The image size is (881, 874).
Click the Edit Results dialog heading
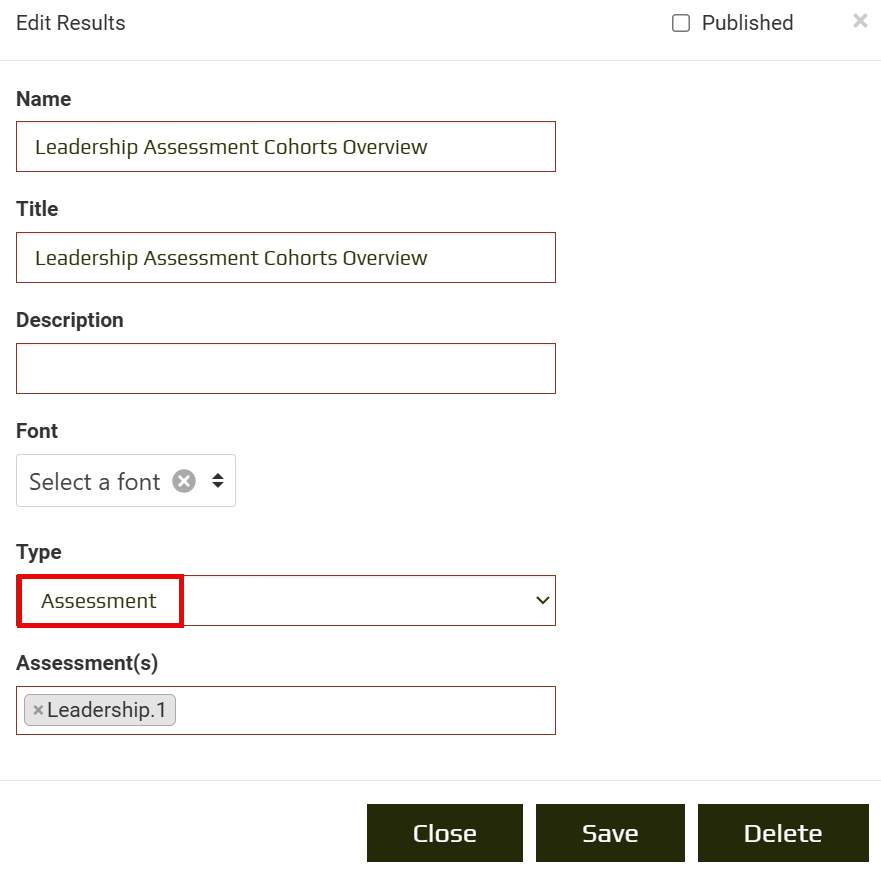pos(71,23)
